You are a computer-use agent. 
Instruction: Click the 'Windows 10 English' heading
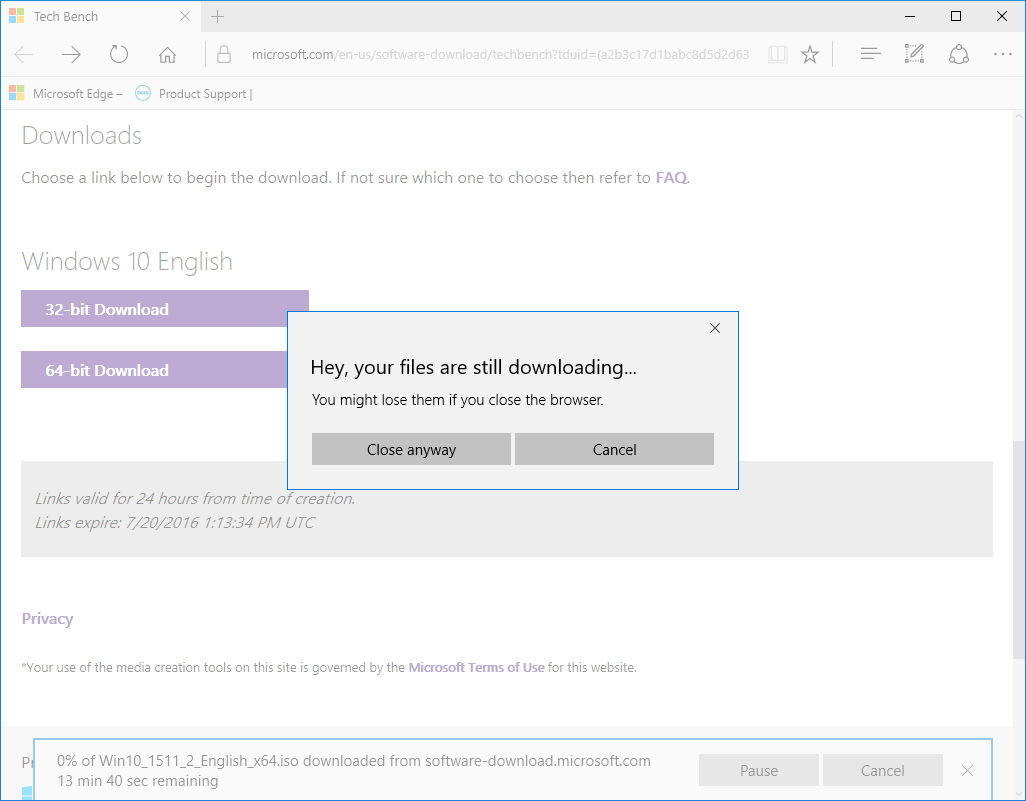[127, 261]
